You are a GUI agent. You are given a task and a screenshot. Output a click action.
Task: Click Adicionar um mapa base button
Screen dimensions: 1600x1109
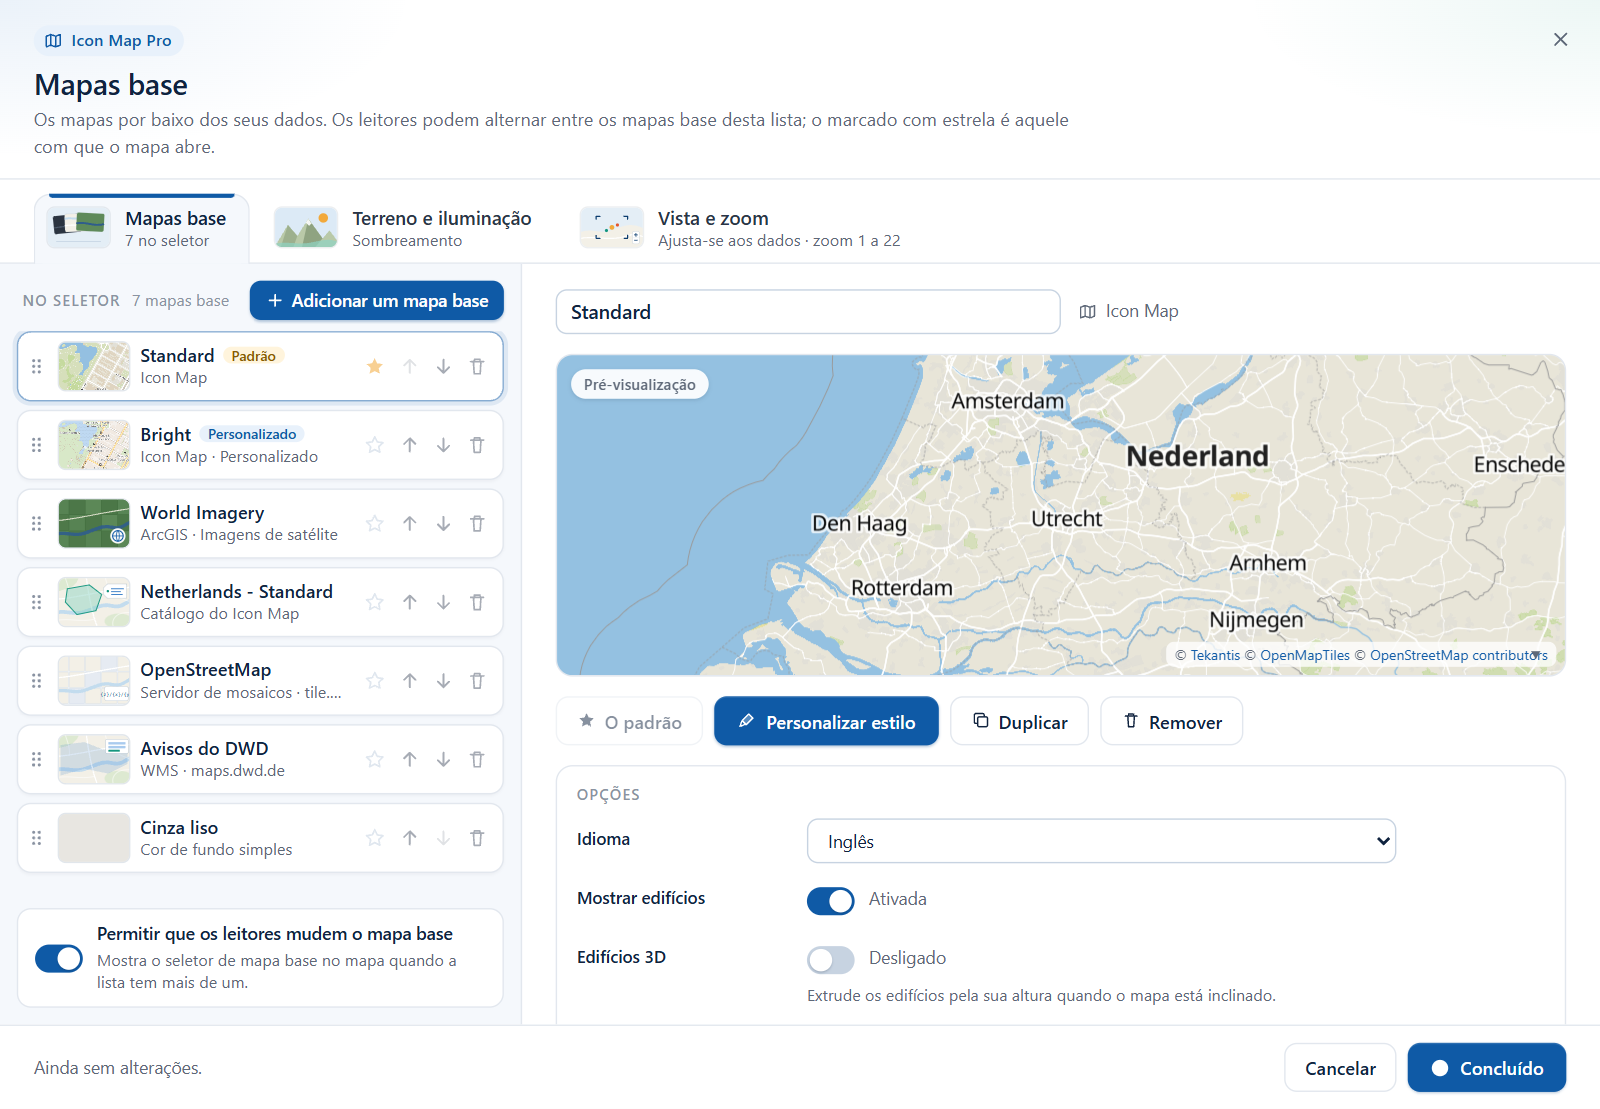377,301
